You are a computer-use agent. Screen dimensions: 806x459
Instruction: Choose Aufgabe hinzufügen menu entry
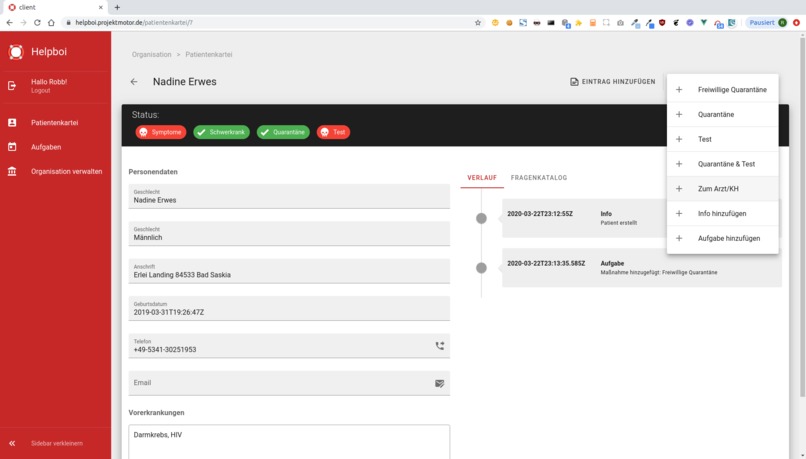tap(723, 238)
